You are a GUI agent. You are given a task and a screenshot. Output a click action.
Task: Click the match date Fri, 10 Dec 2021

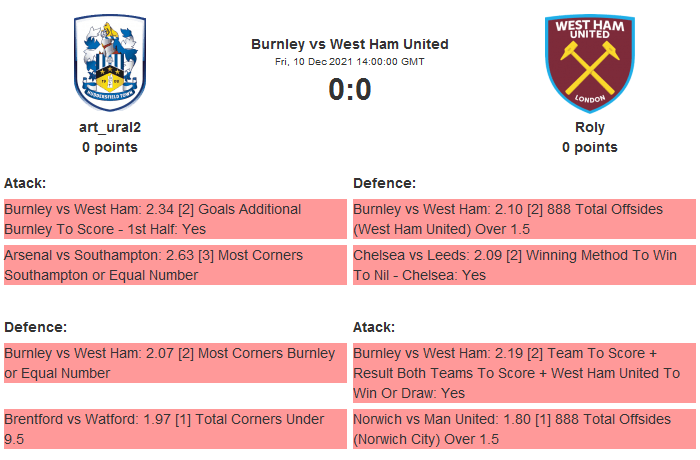click(x=350, y=62)
